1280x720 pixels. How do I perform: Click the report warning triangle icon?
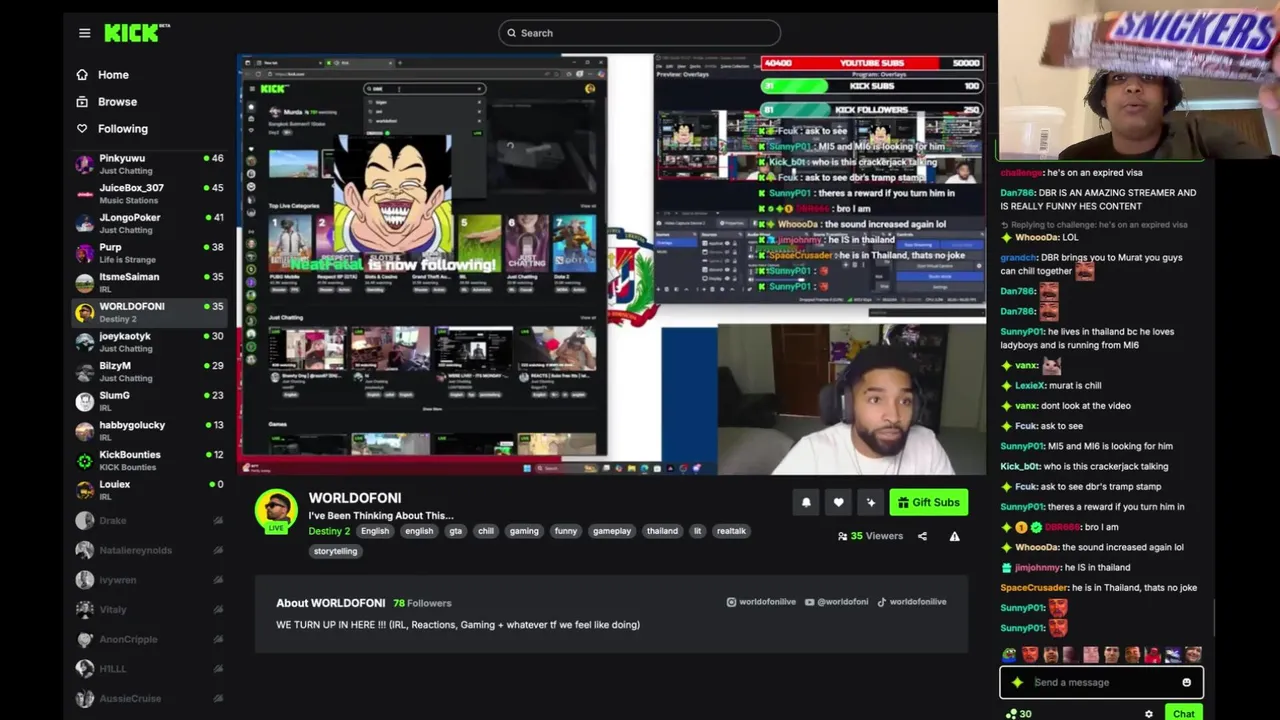954,536
